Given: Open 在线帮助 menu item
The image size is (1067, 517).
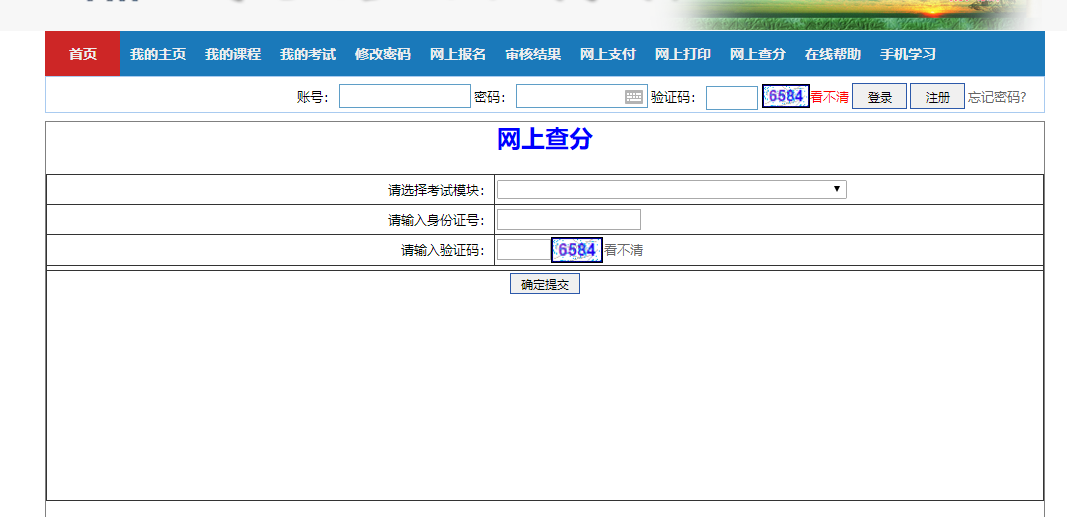Looking at the screenshot, I should (832, 54).
